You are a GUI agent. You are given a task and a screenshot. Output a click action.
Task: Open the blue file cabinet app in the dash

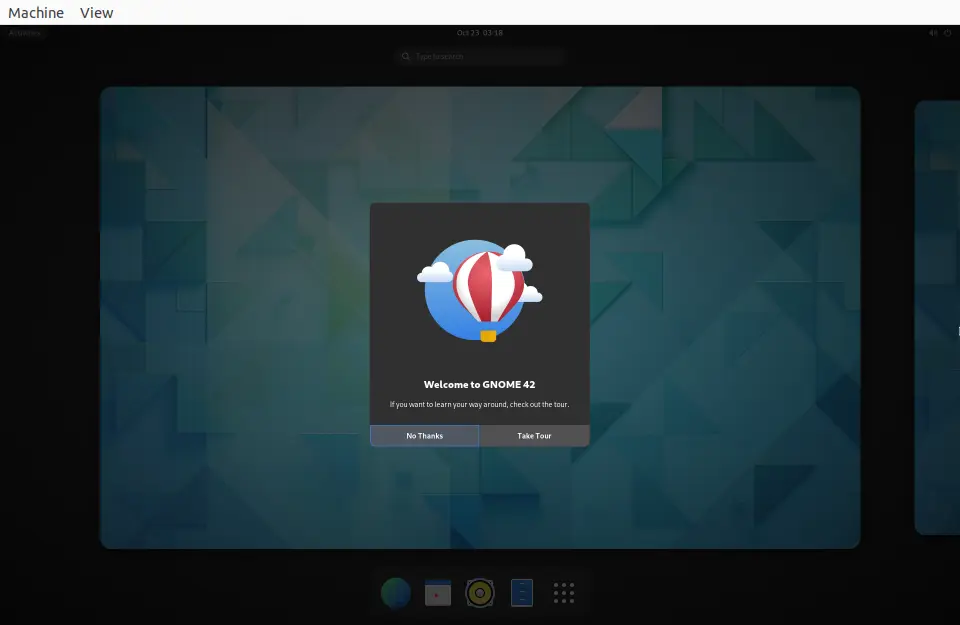tap(522, 593)
